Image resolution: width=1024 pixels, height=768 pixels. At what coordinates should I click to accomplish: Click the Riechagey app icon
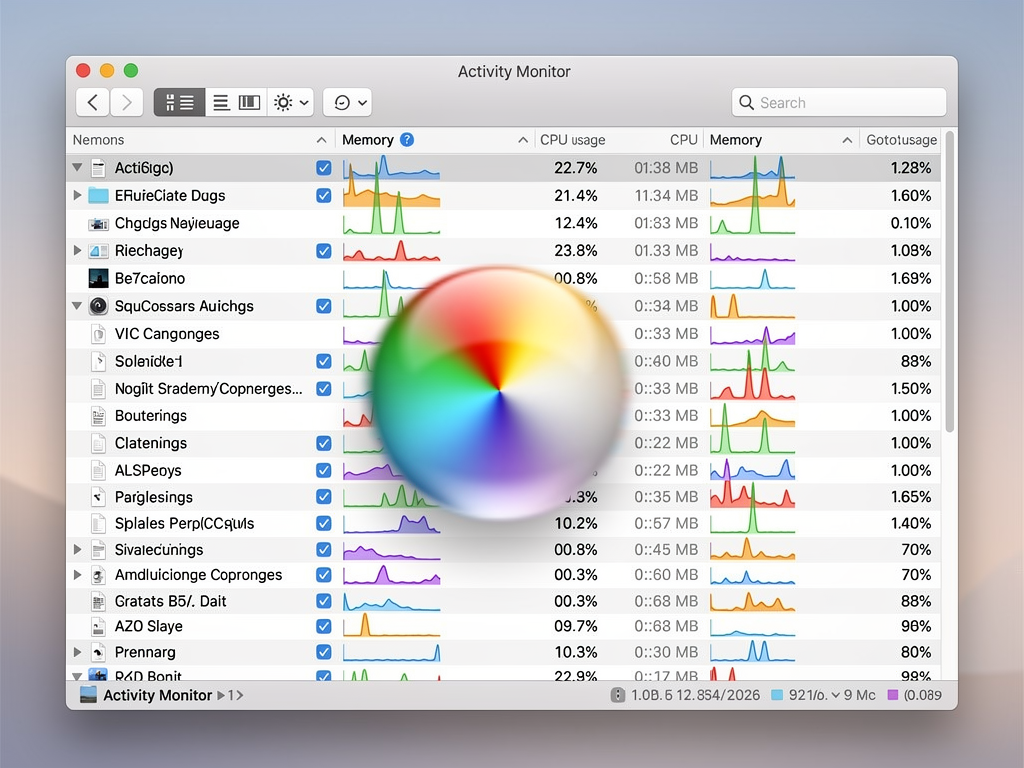click(98, 251)
